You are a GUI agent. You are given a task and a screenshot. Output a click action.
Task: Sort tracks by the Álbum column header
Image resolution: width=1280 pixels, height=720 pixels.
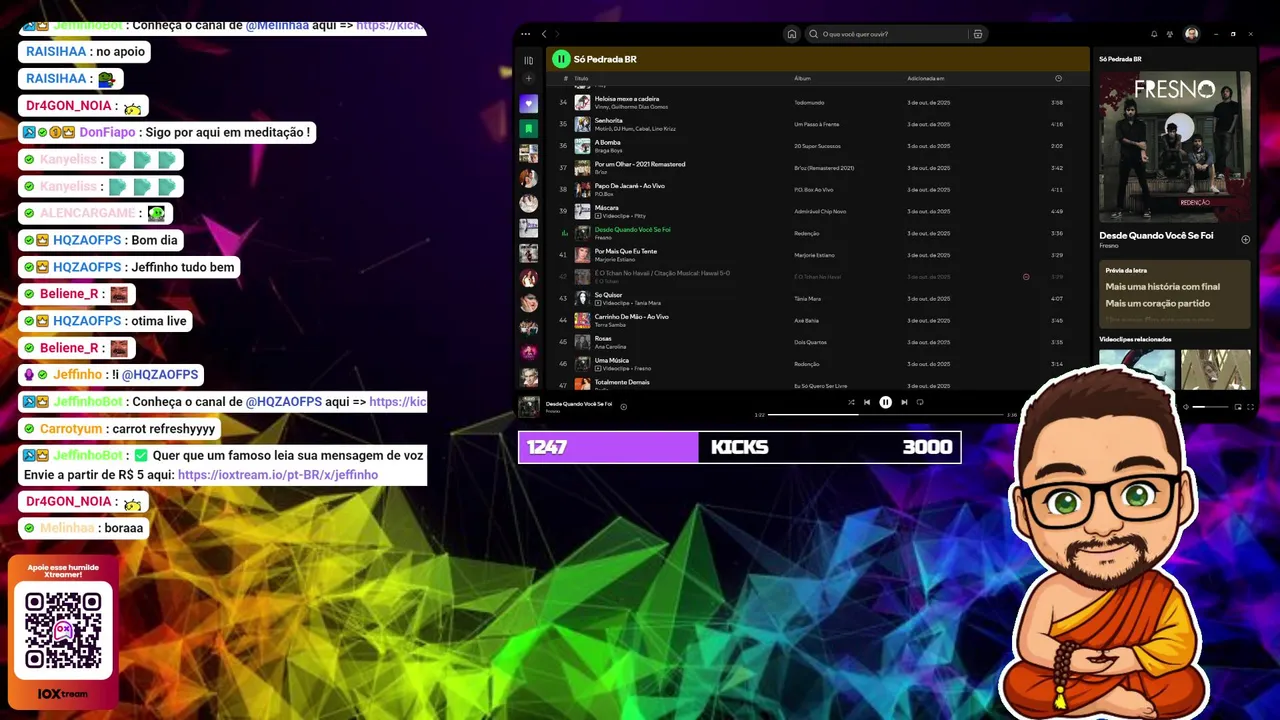[x=802, y=78]
